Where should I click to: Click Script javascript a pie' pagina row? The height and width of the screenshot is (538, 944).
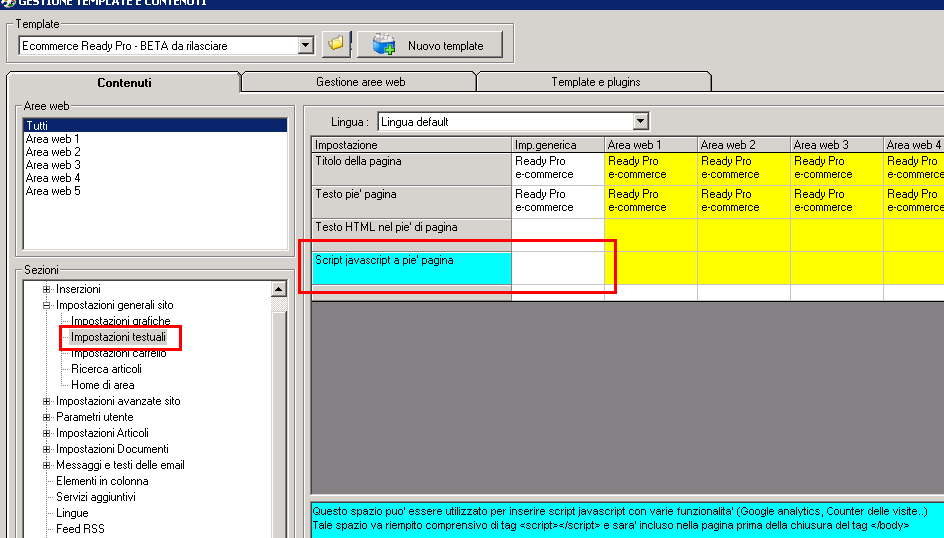[x=411, y=268]
